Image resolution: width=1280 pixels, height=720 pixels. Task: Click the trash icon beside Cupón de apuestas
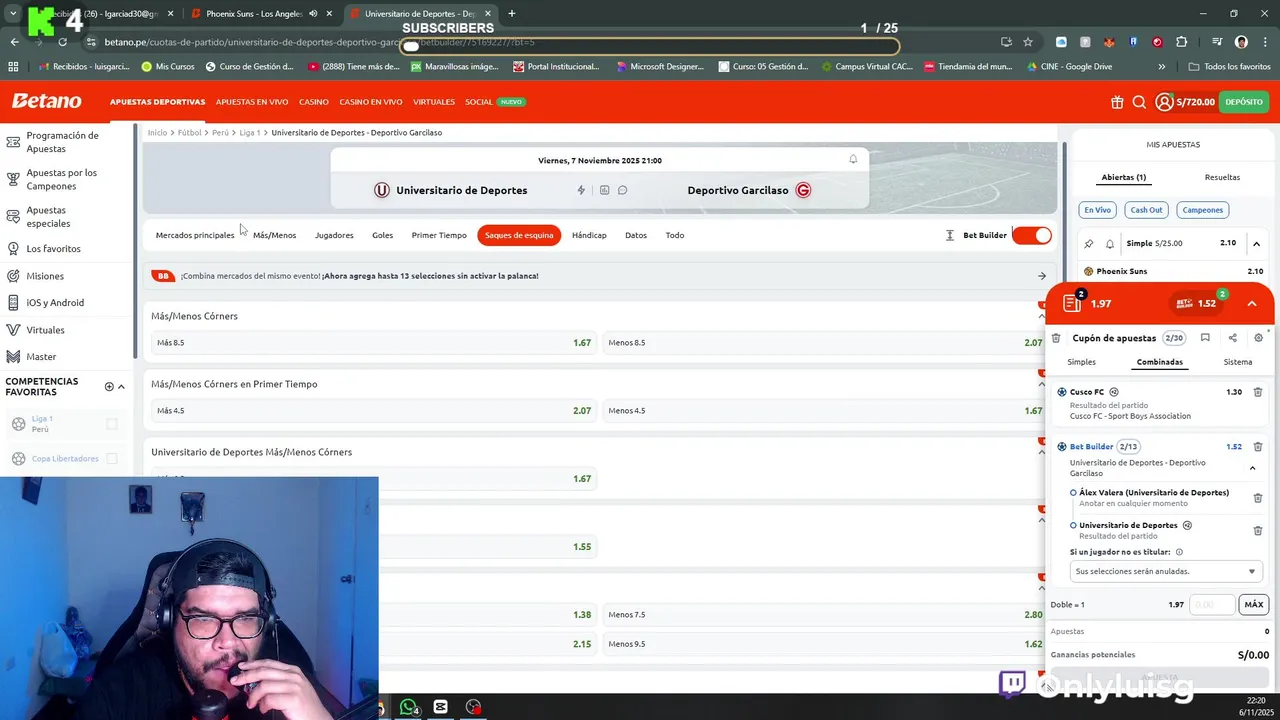pyautogui.click(x=1056, y=338)
